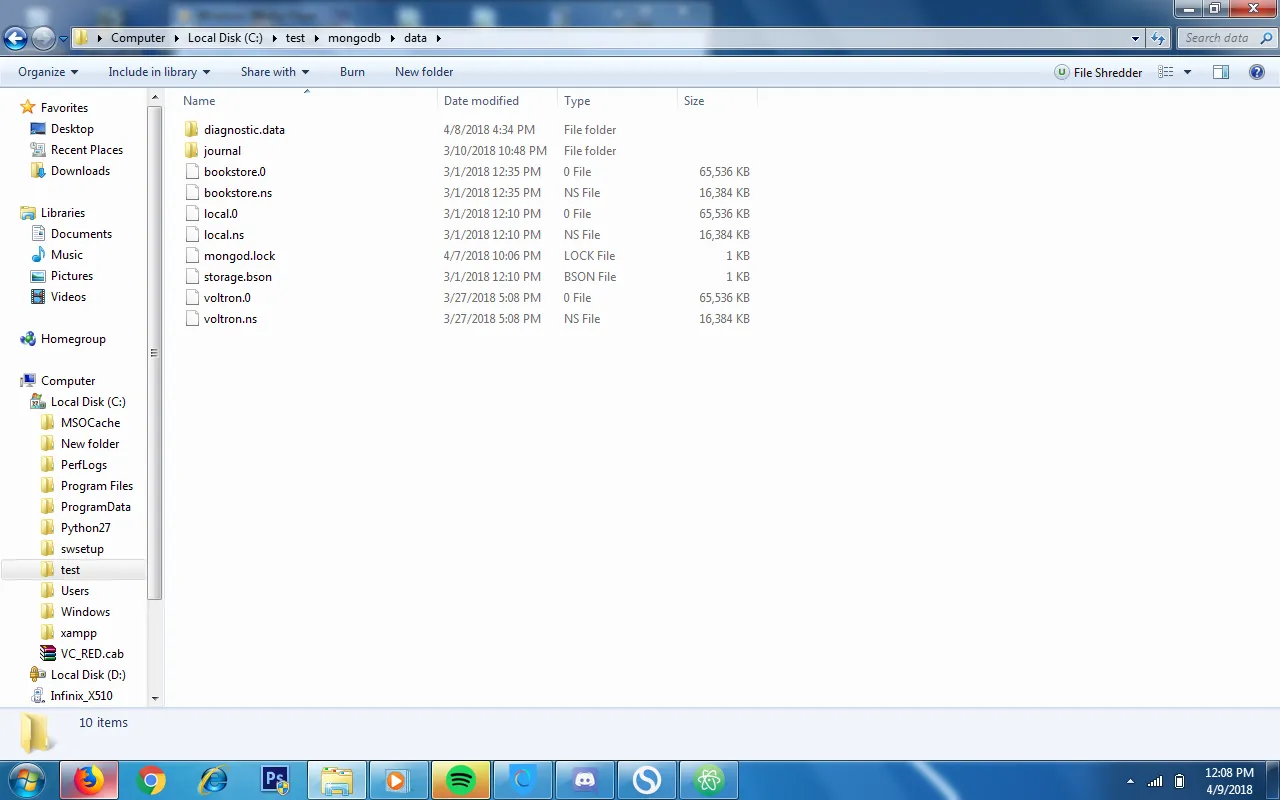Sort by Name column header
Image resolution: width=1280 pixels, height=800 pixels.
coord(307,101)
